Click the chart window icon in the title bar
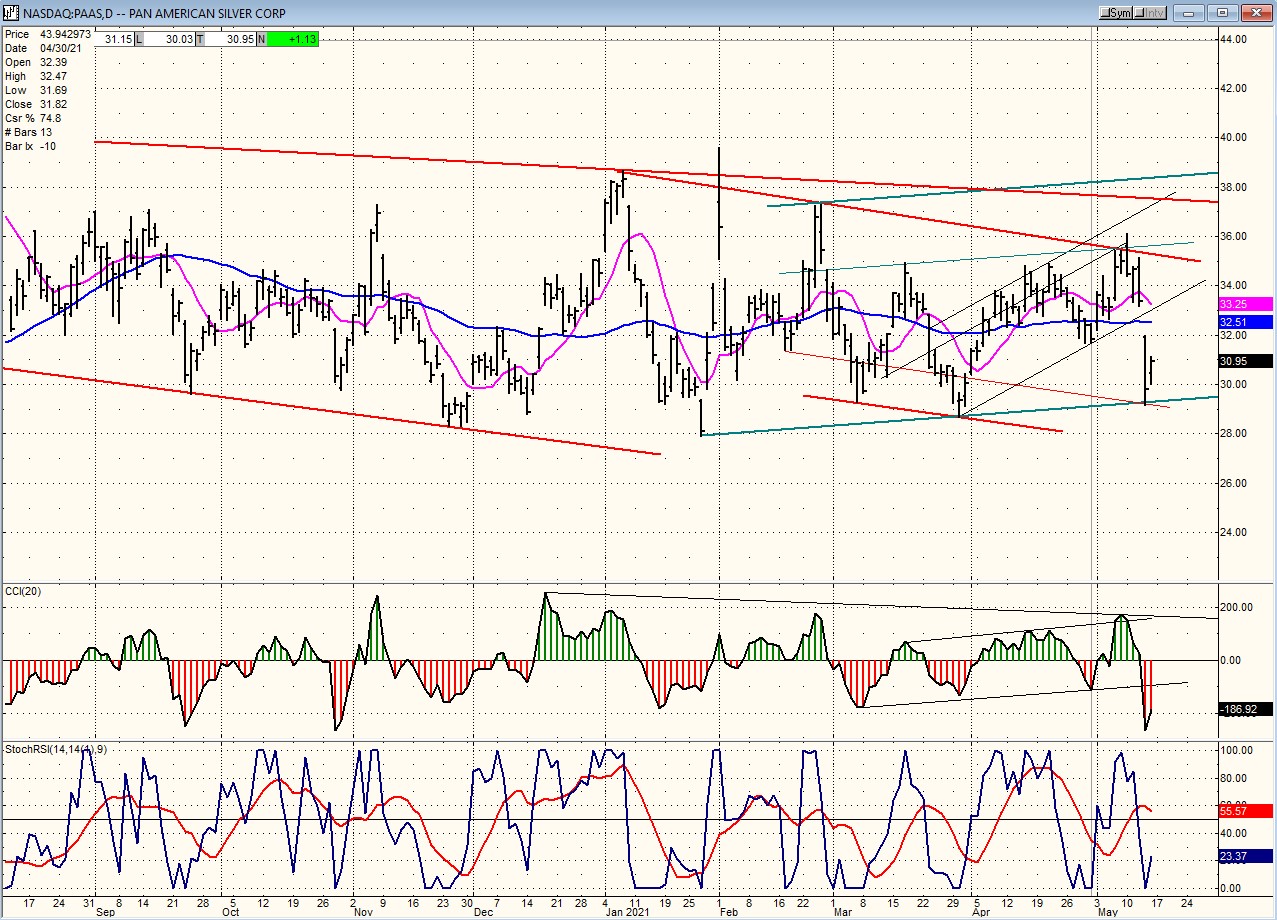 coord(11,12)
